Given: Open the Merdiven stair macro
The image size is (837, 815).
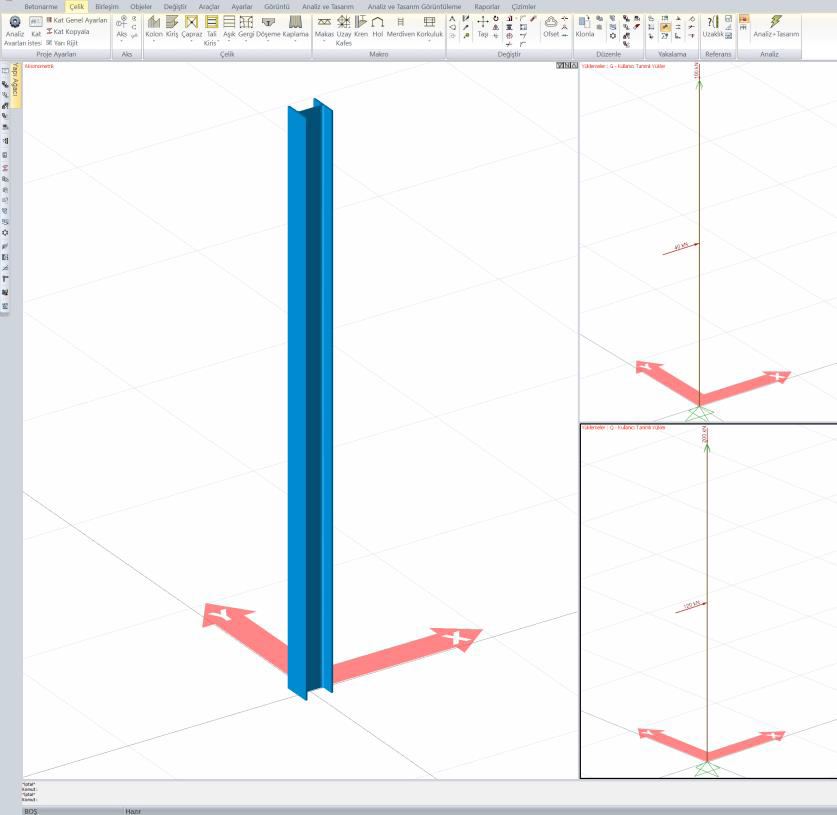Looking at the screenshot, I should [x=400, y=26].
